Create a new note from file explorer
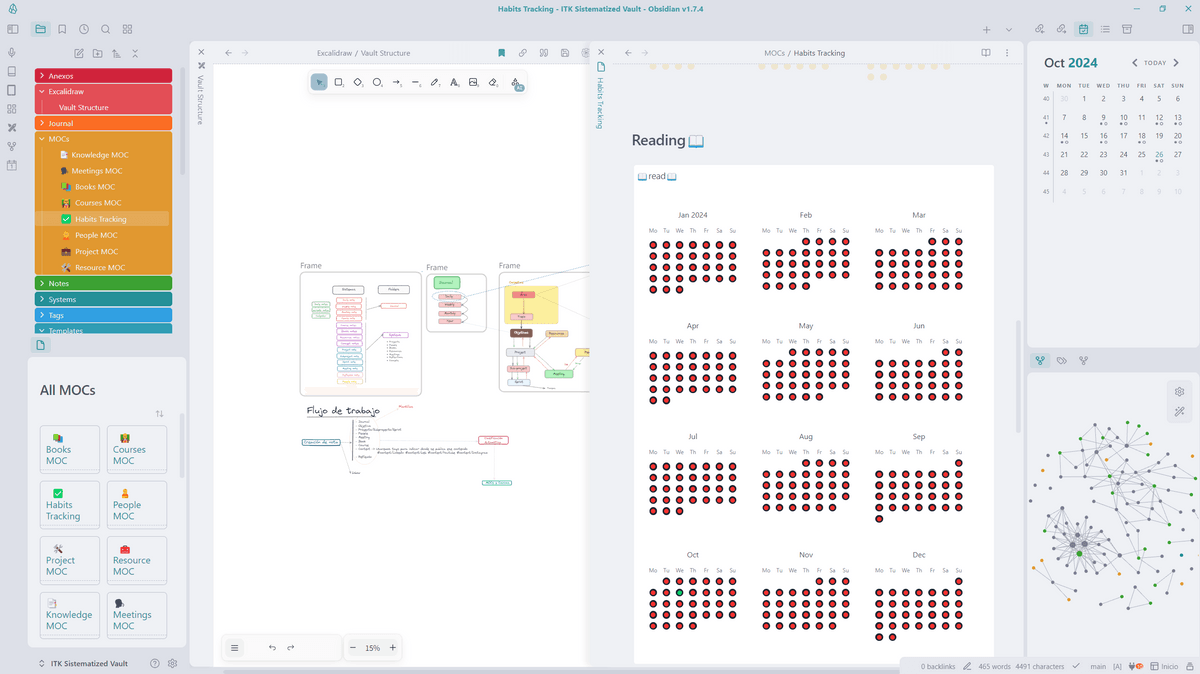The width and height of the screenshot is (1200, 674). [x=79, y=53]
